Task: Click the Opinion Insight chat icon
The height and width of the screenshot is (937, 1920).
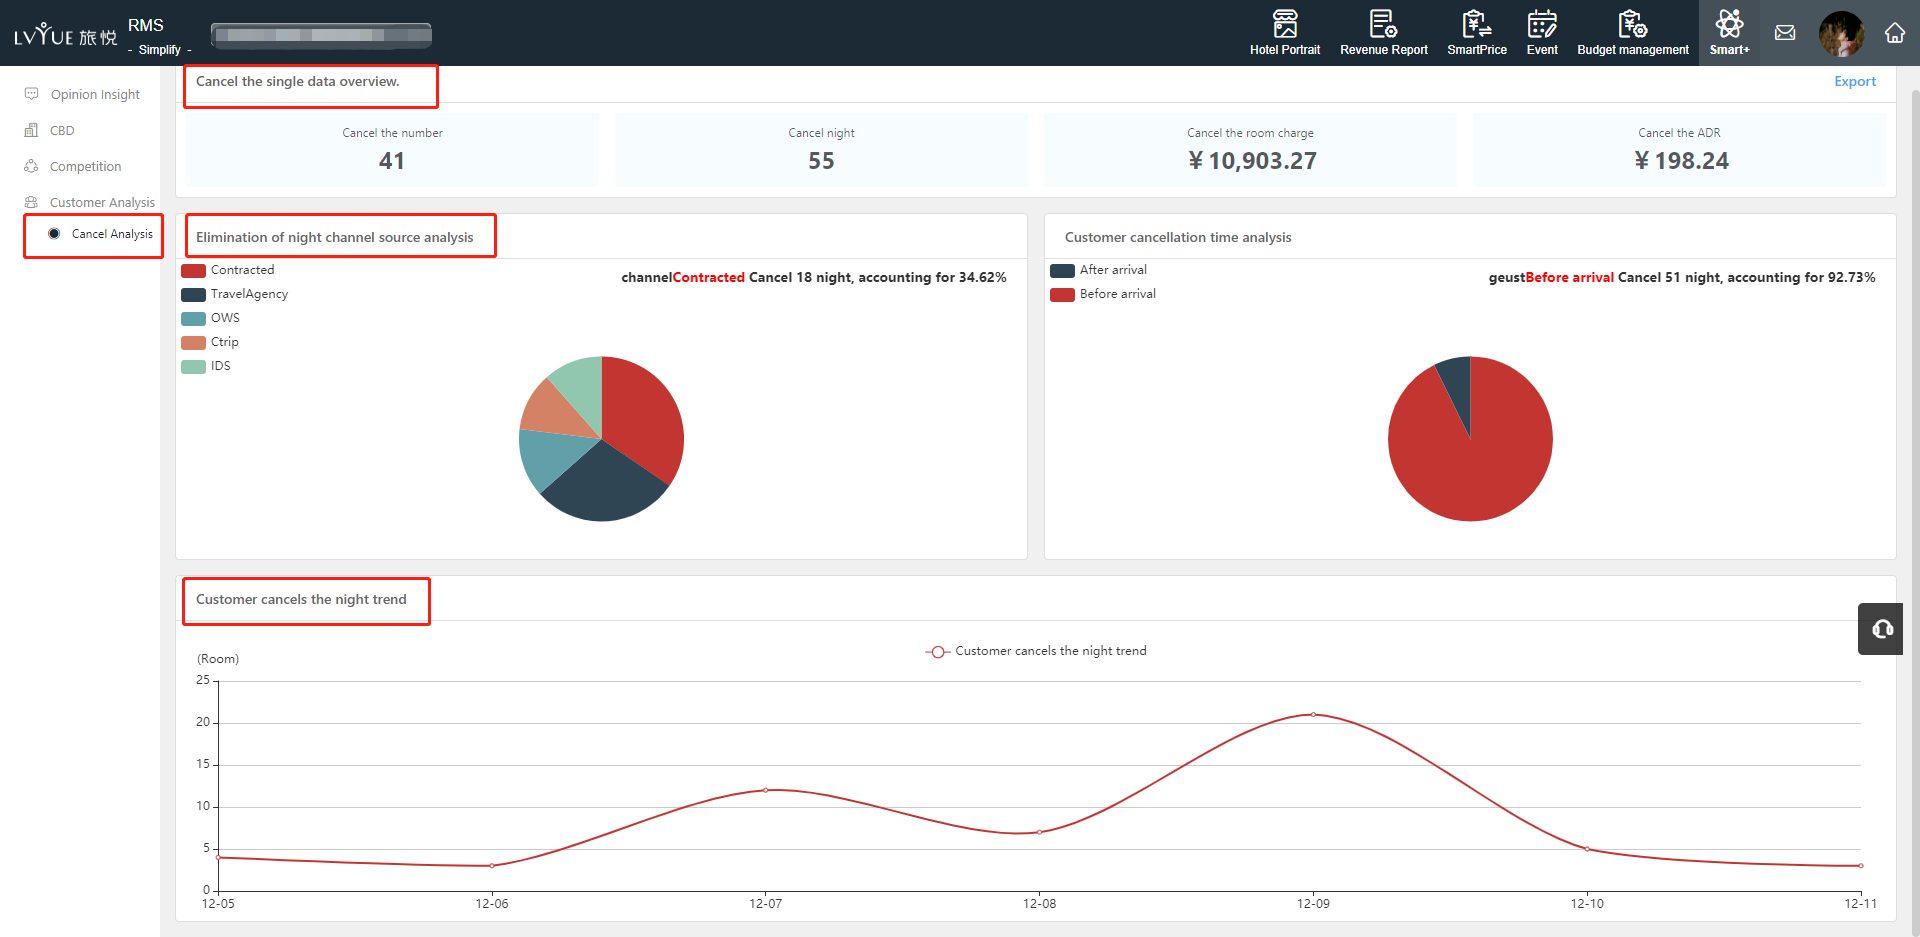Action: tap(31, 94)
